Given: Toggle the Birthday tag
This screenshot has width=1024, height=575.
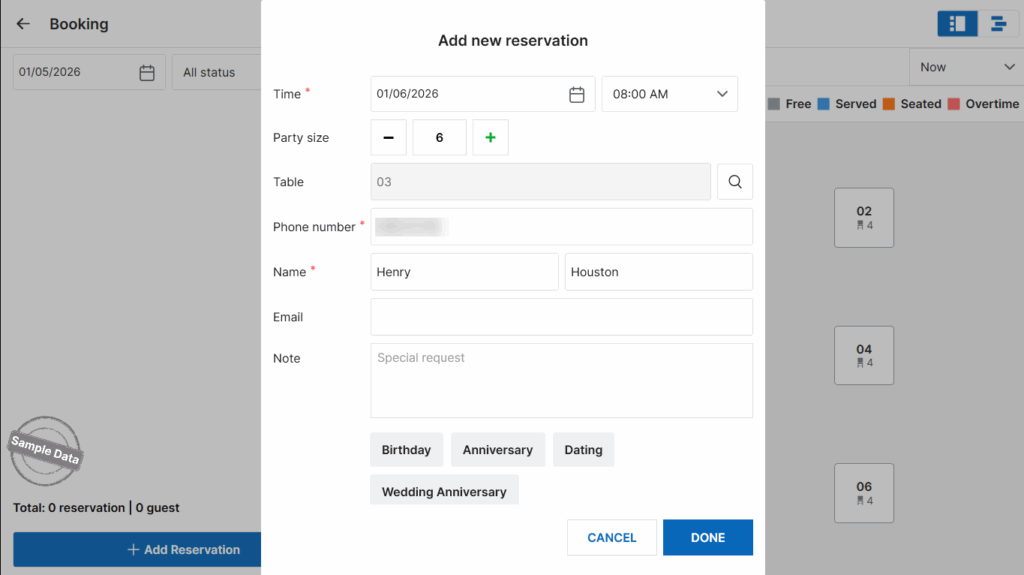Looking at the screenshot, I should click(406, 450).
